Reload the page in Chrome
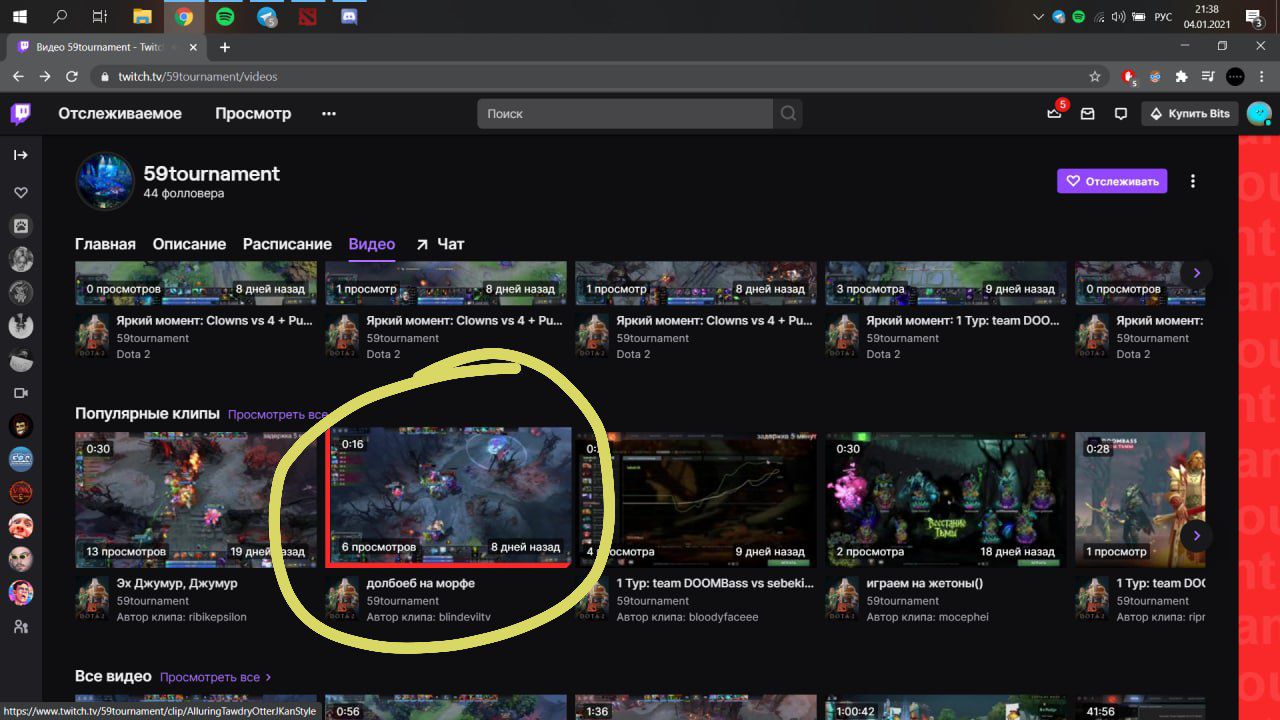 [x=71, y=76]
